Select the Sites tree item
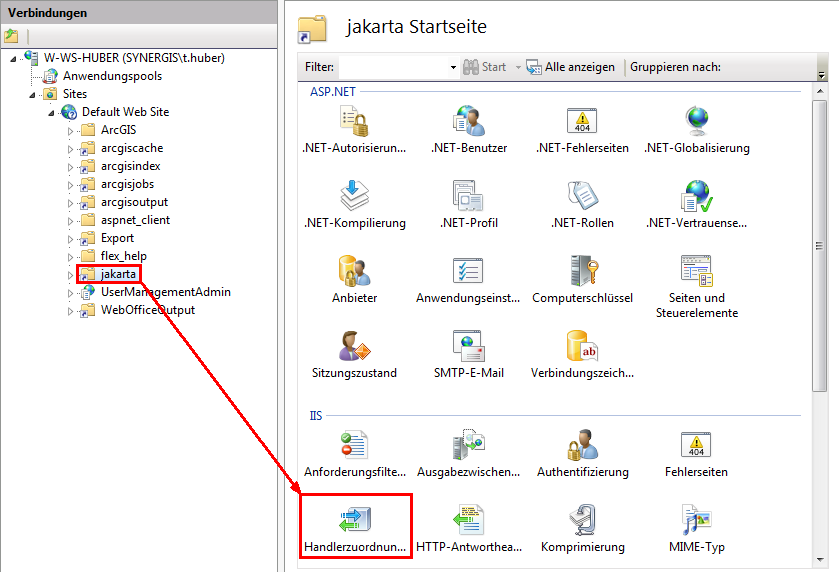 click(74, 94)
